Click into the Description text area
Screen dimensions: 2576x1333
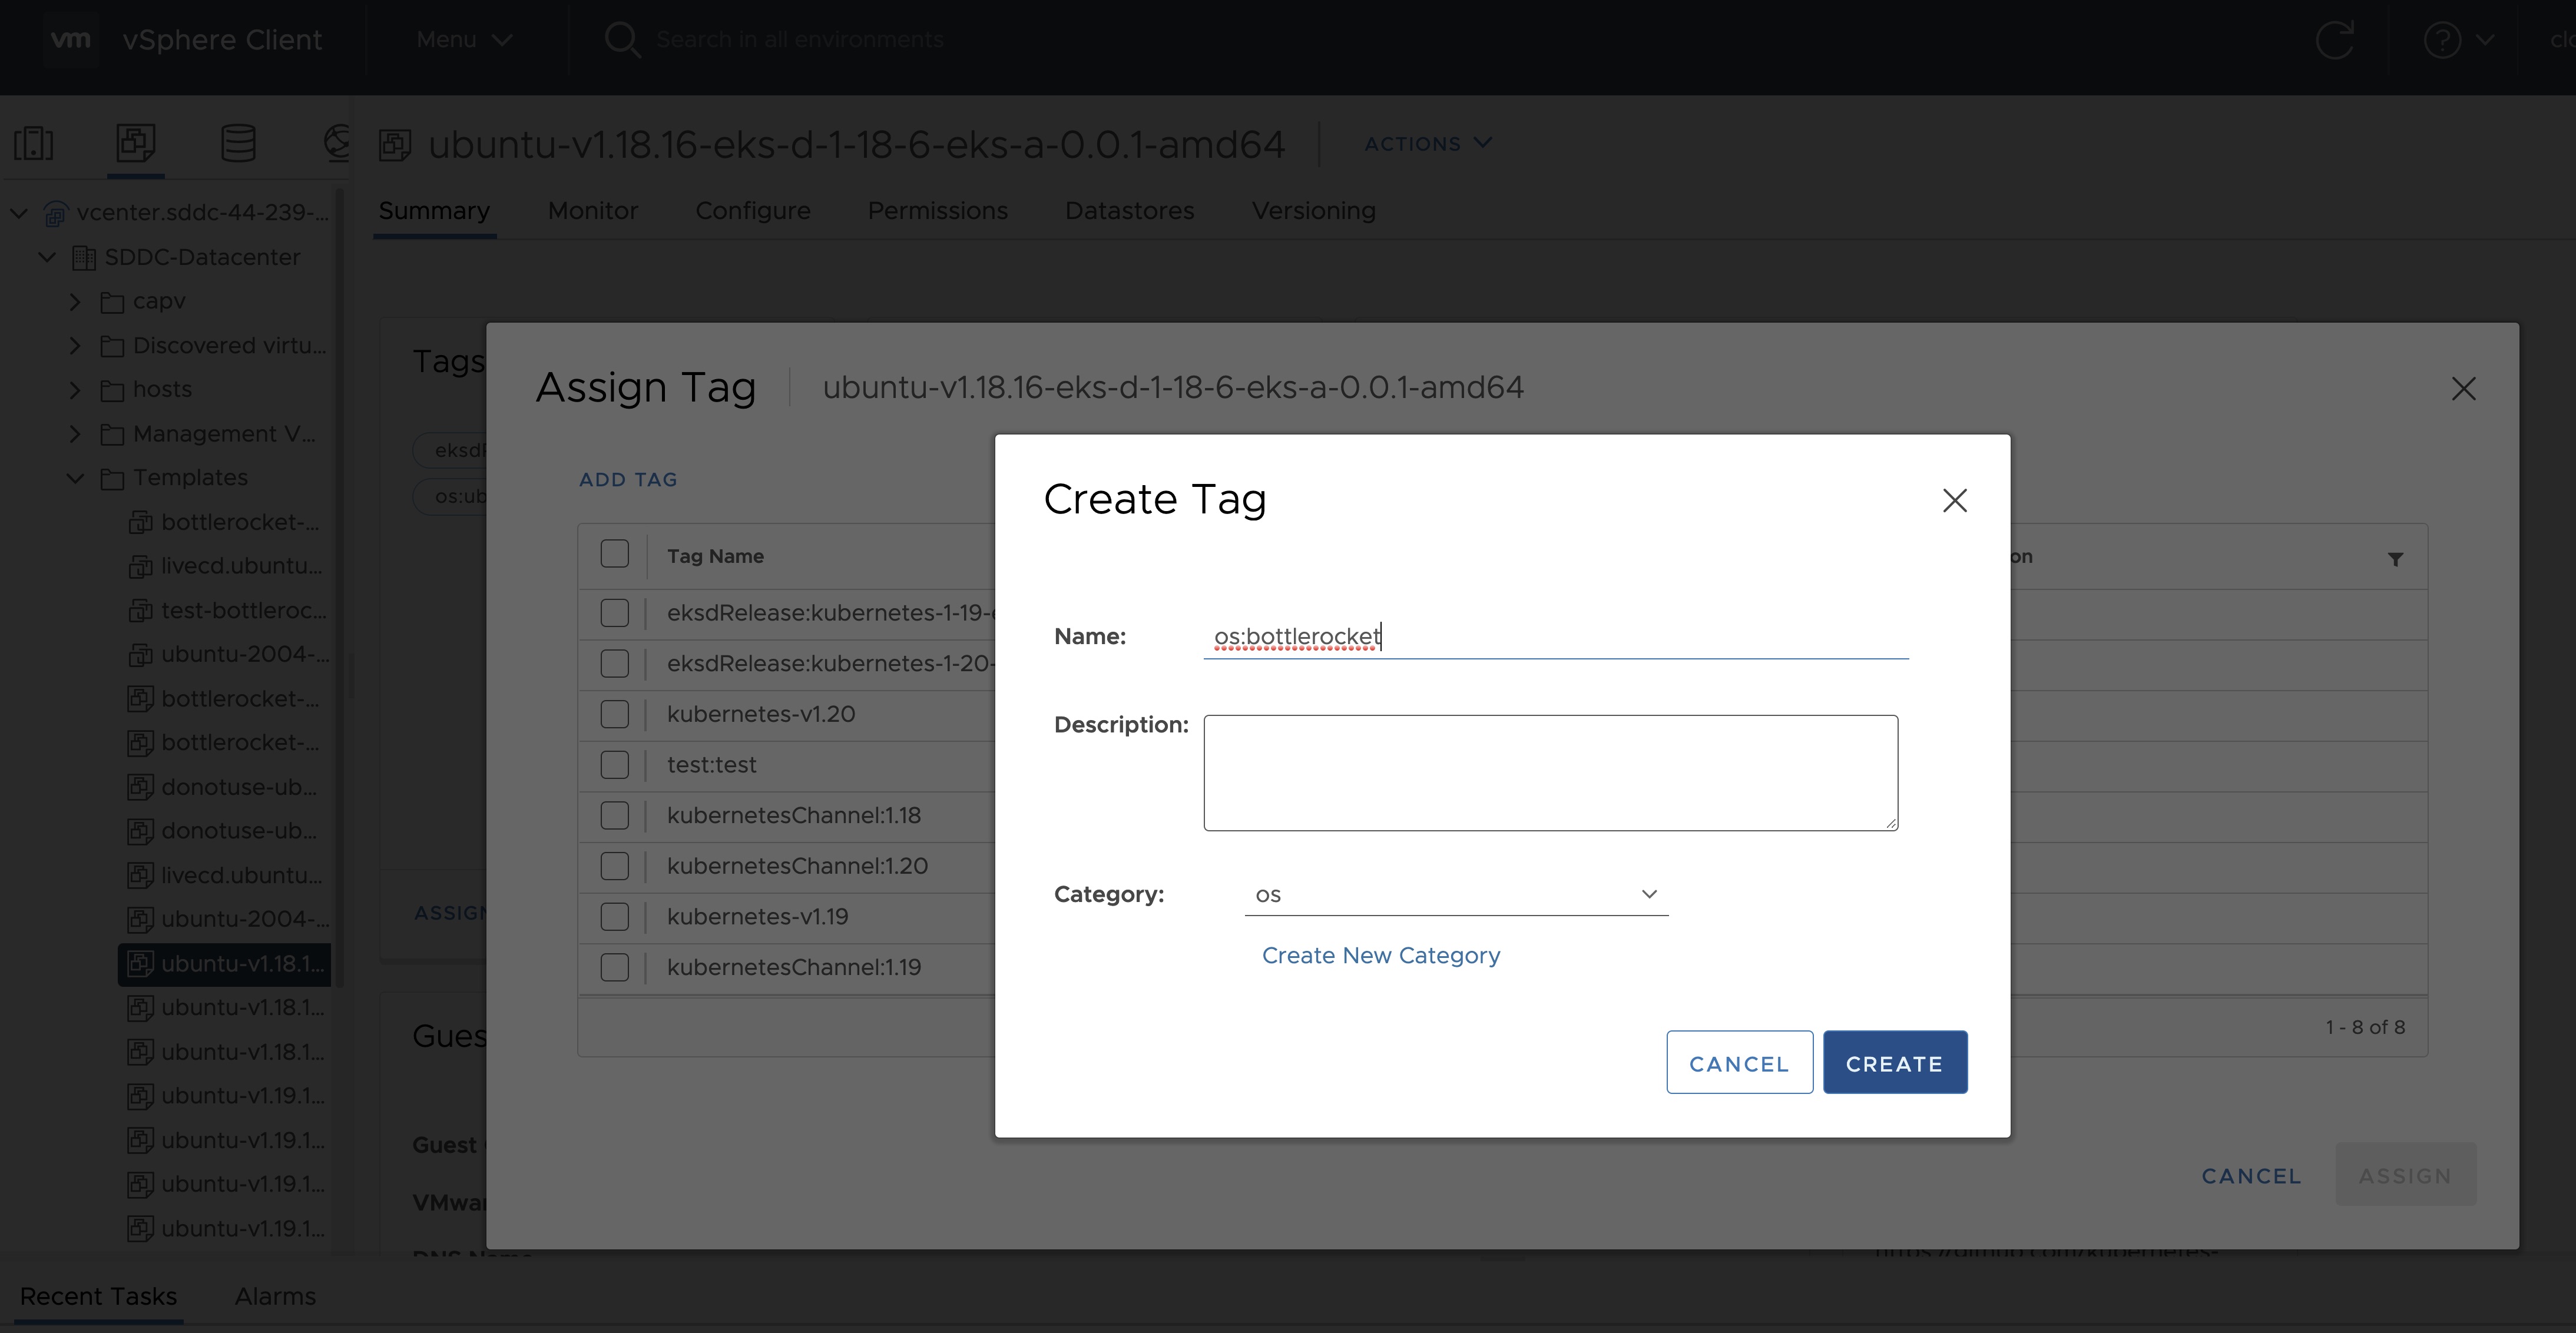coord(1550,772)
